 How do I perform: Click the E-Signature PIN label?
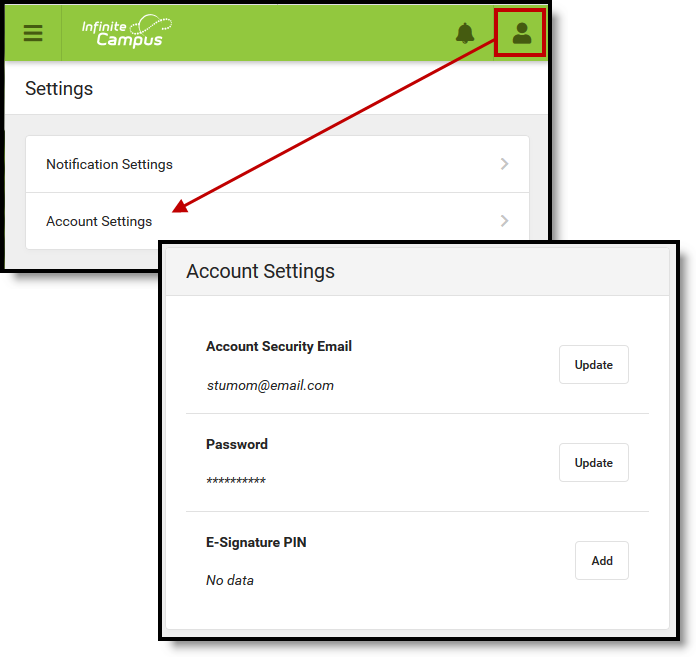tap(256, 542)
